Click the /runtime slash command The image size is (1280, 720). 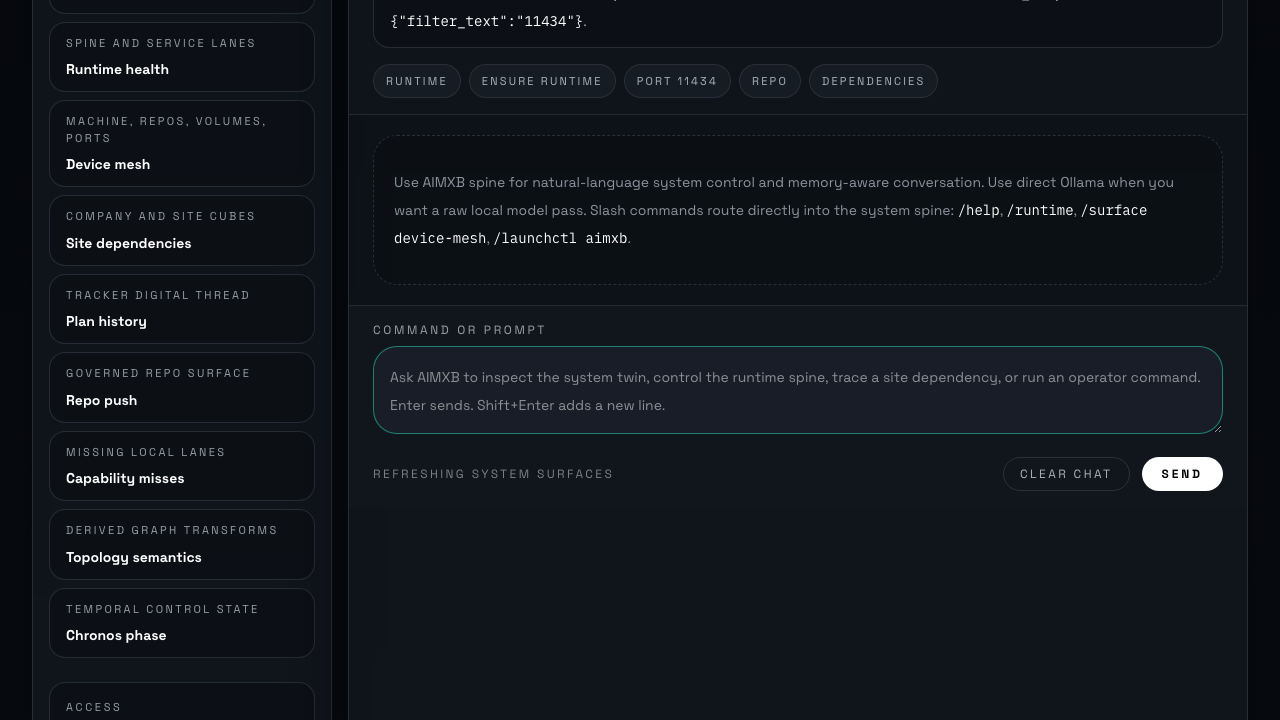pos(1041,211)
